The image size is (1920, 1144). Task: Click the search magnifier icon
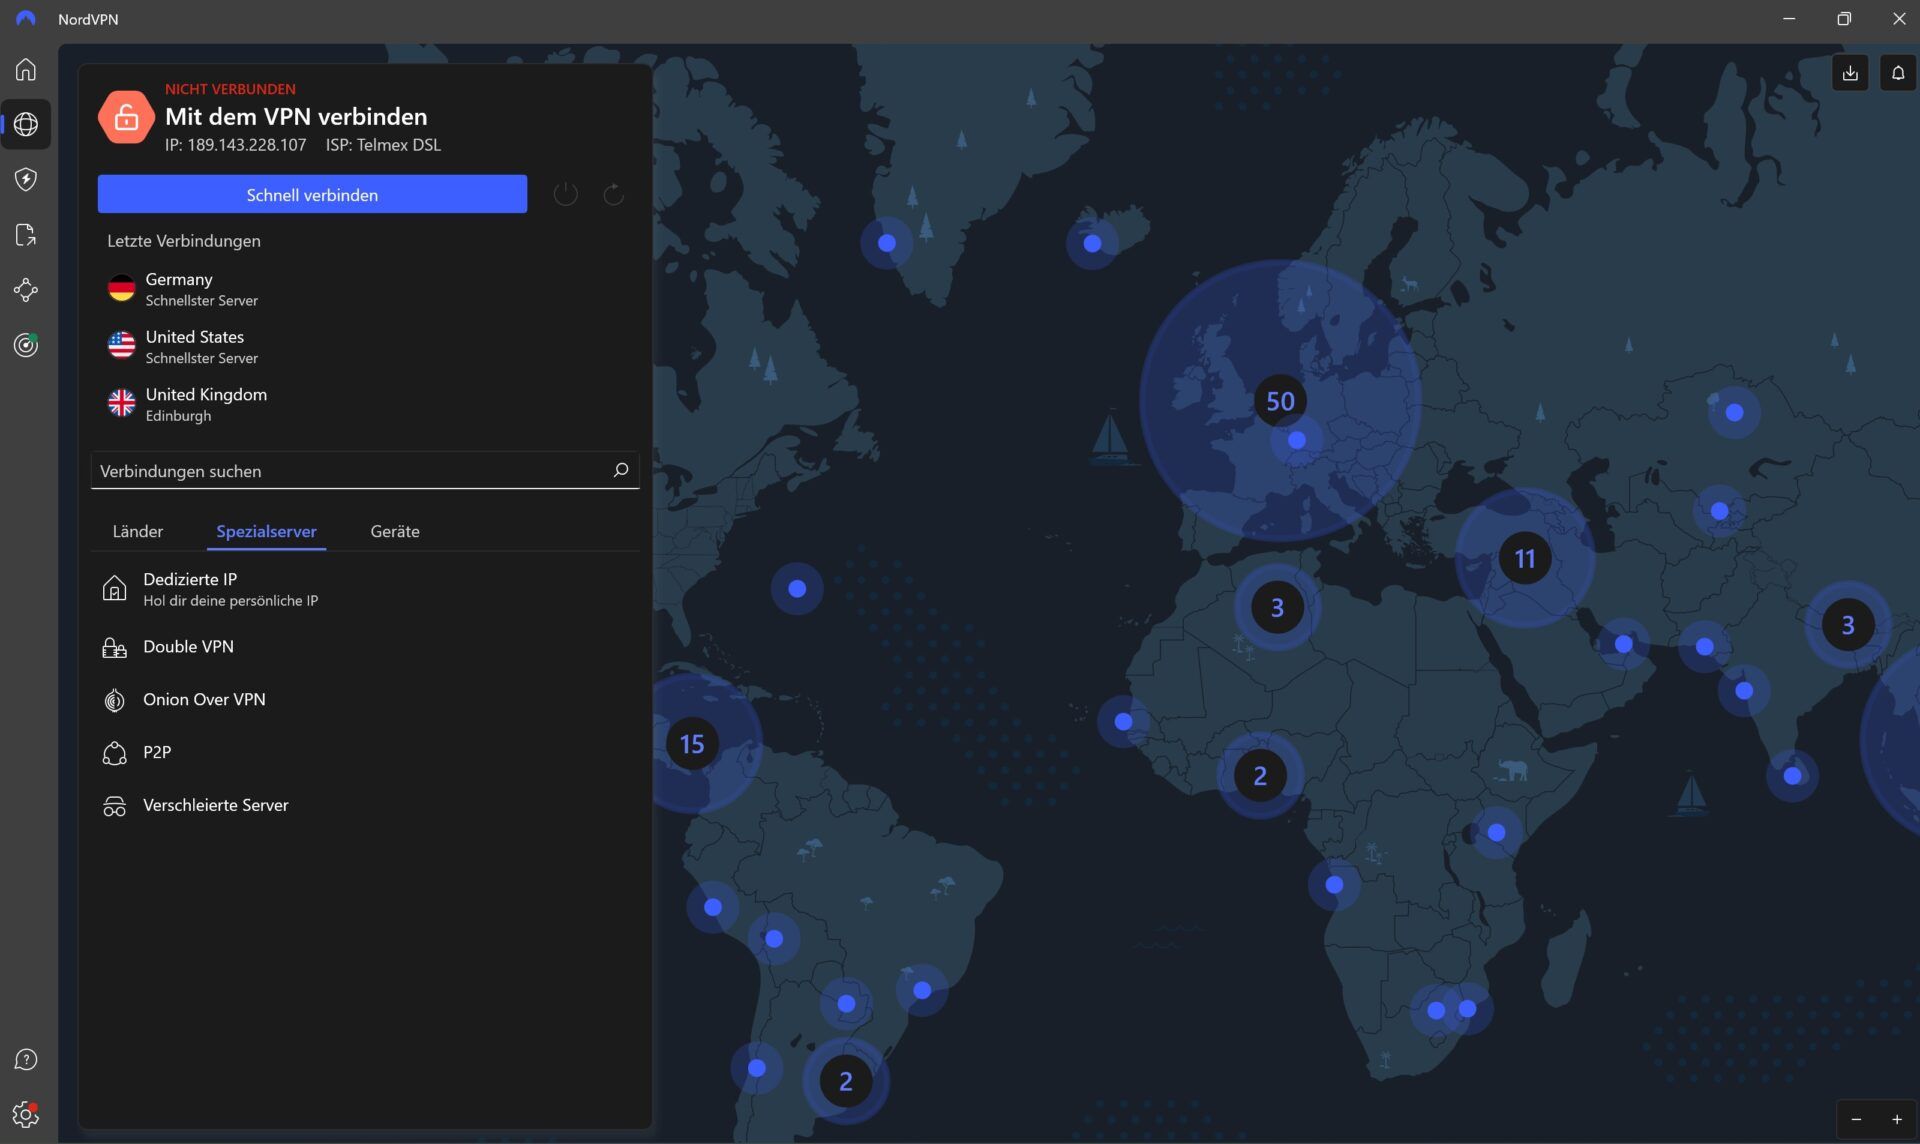(620, 470)
